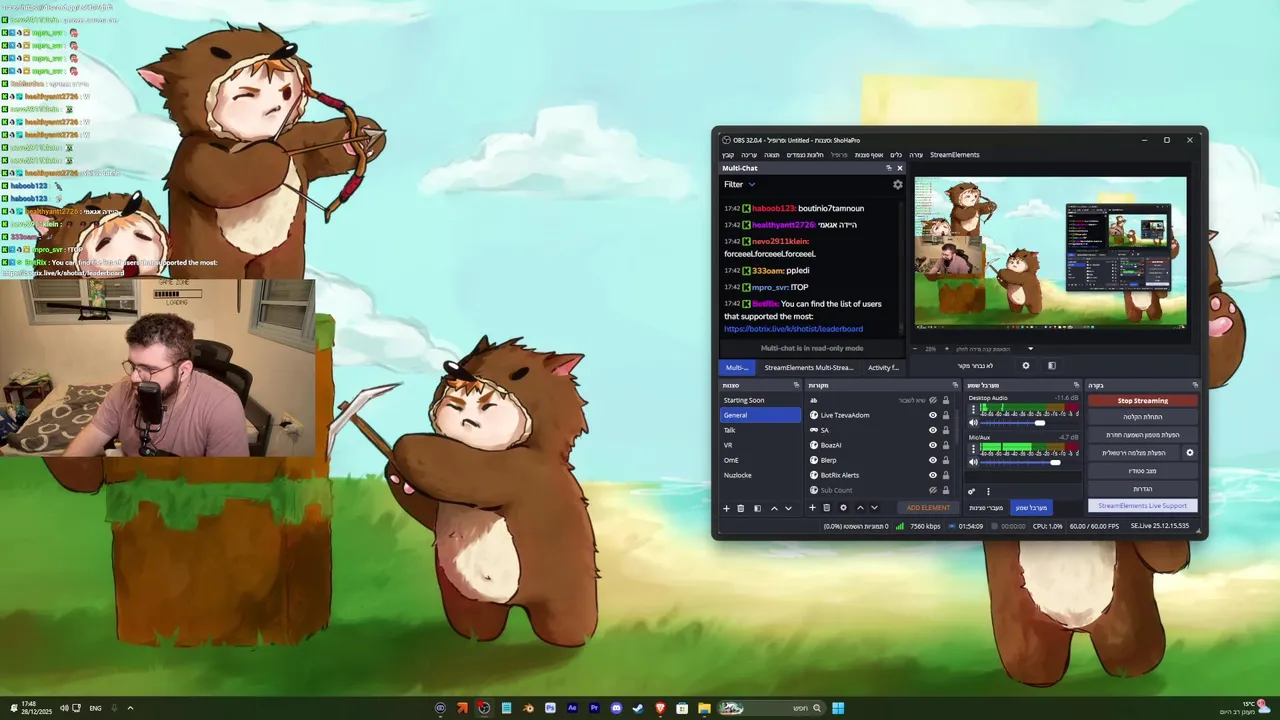The height and width of the screenshot is (720, 1280).
Task: Open StreamElements Live Support
Action: click(x=1142, y=506)
